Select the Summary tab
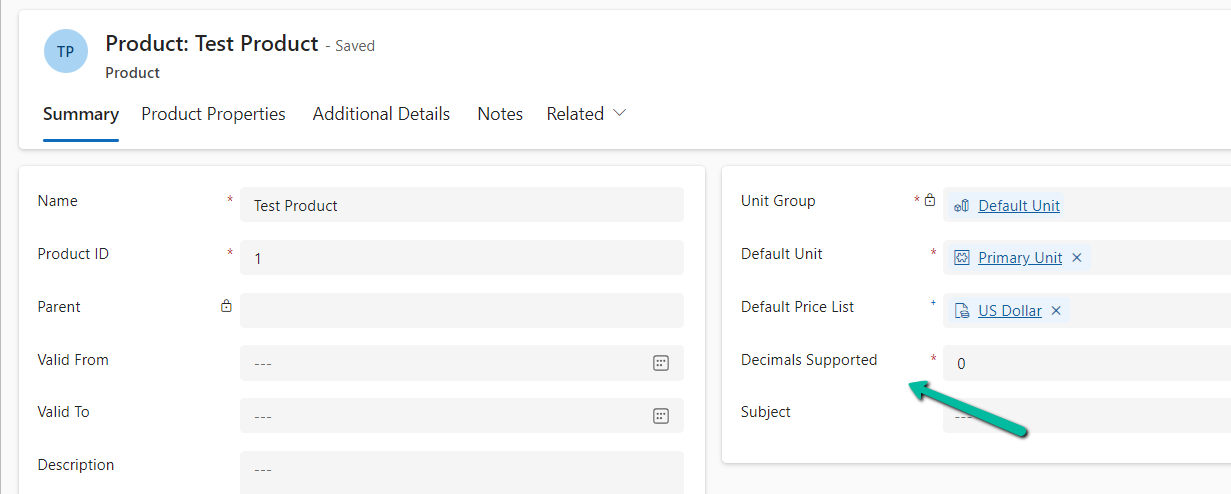The image size is (1231, 494). [x=81, y=114]
